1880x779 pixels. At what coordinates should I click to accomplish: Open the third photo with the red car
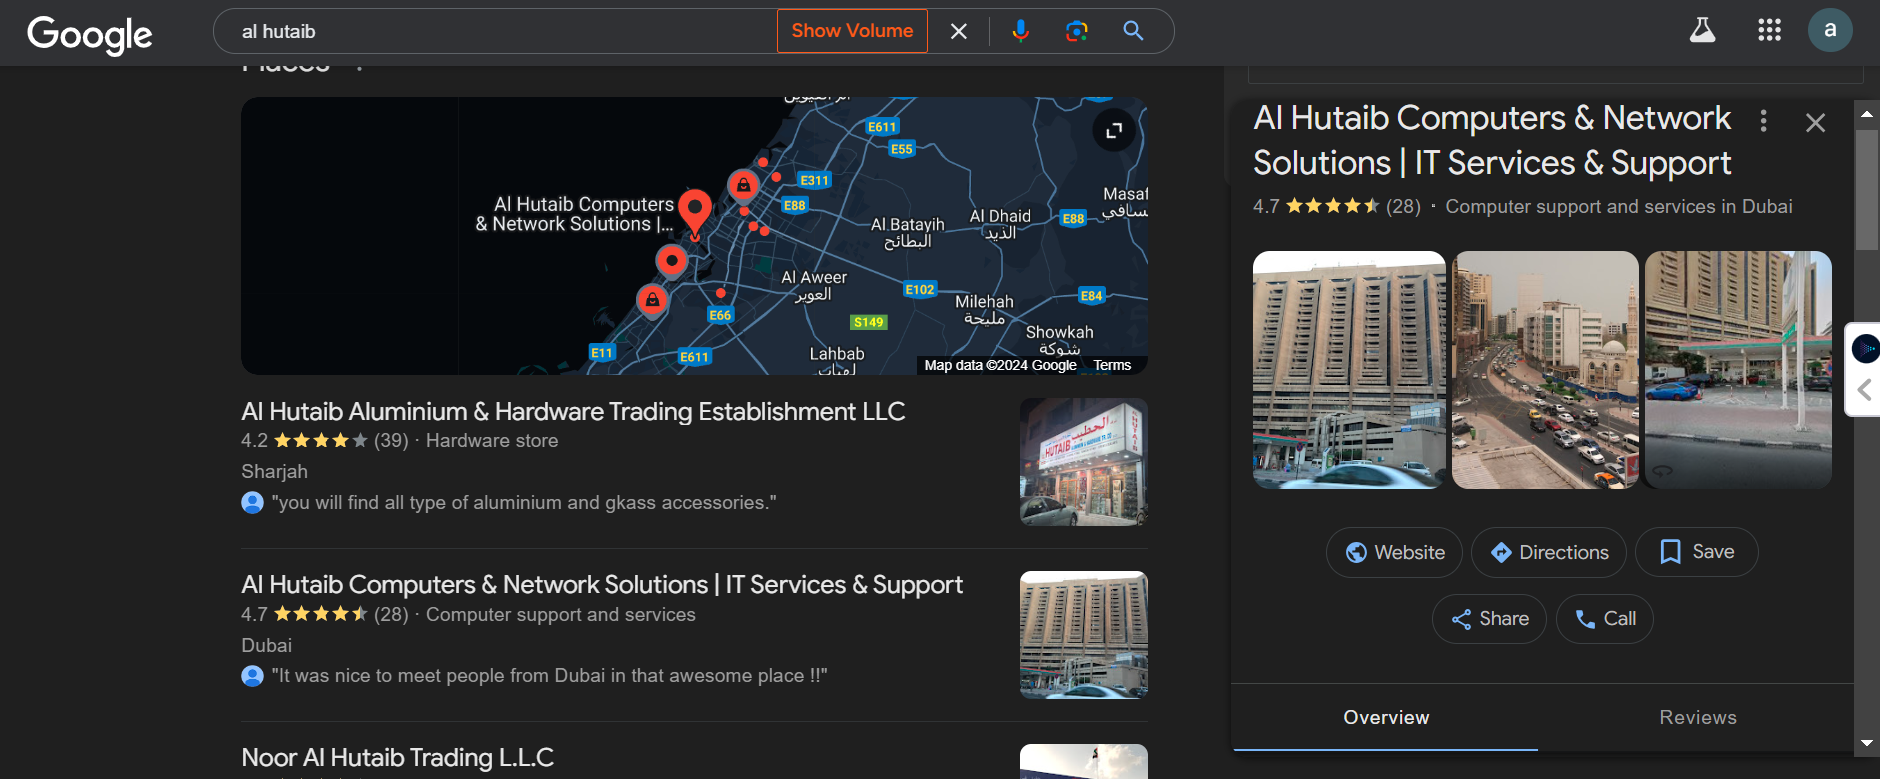click(1738, 370)
